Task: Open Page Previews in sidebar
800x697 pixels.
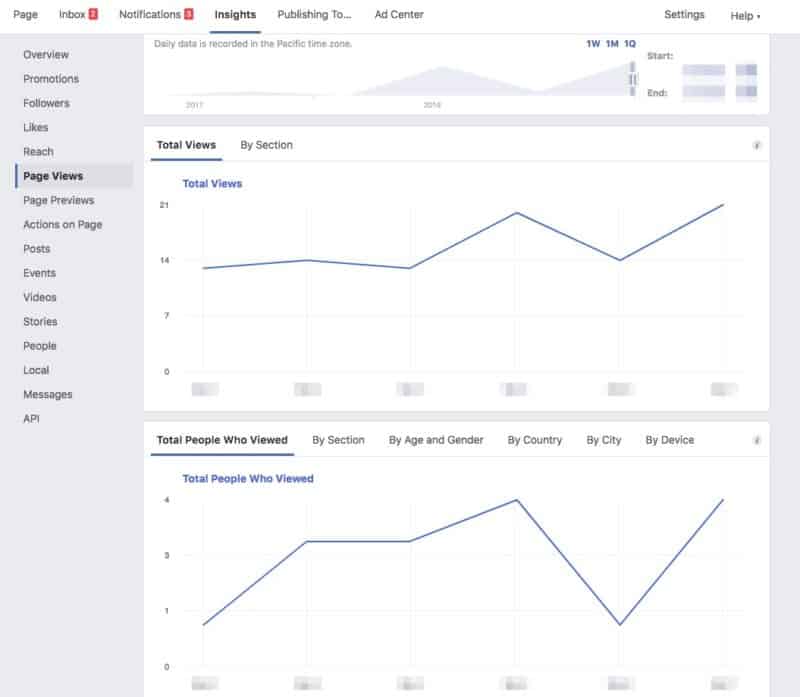Action: pos(59,201)
